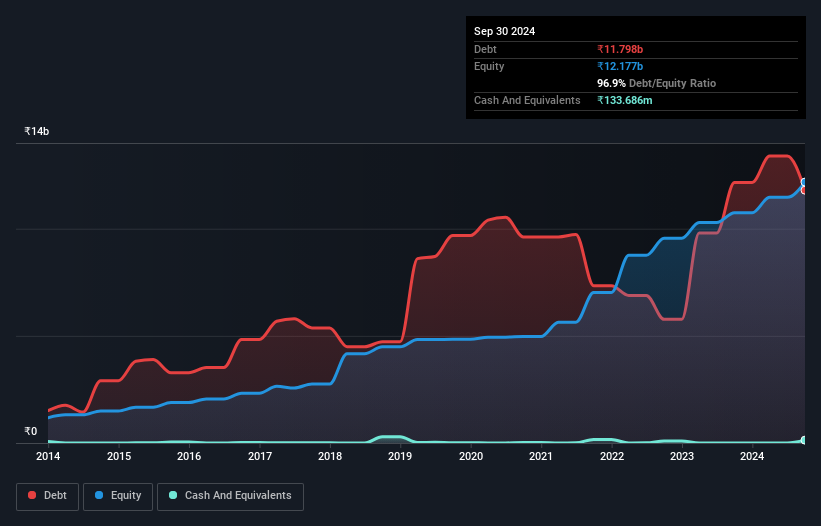The height and width of the screenshot is (526, 821).
Task: Click the 2022 axis label
Action: [x=612, y=456]
